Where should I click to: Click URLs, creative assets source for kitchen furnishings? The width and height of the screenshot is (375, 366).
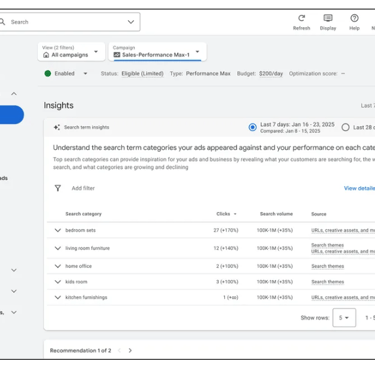click(x=343, y=297)
